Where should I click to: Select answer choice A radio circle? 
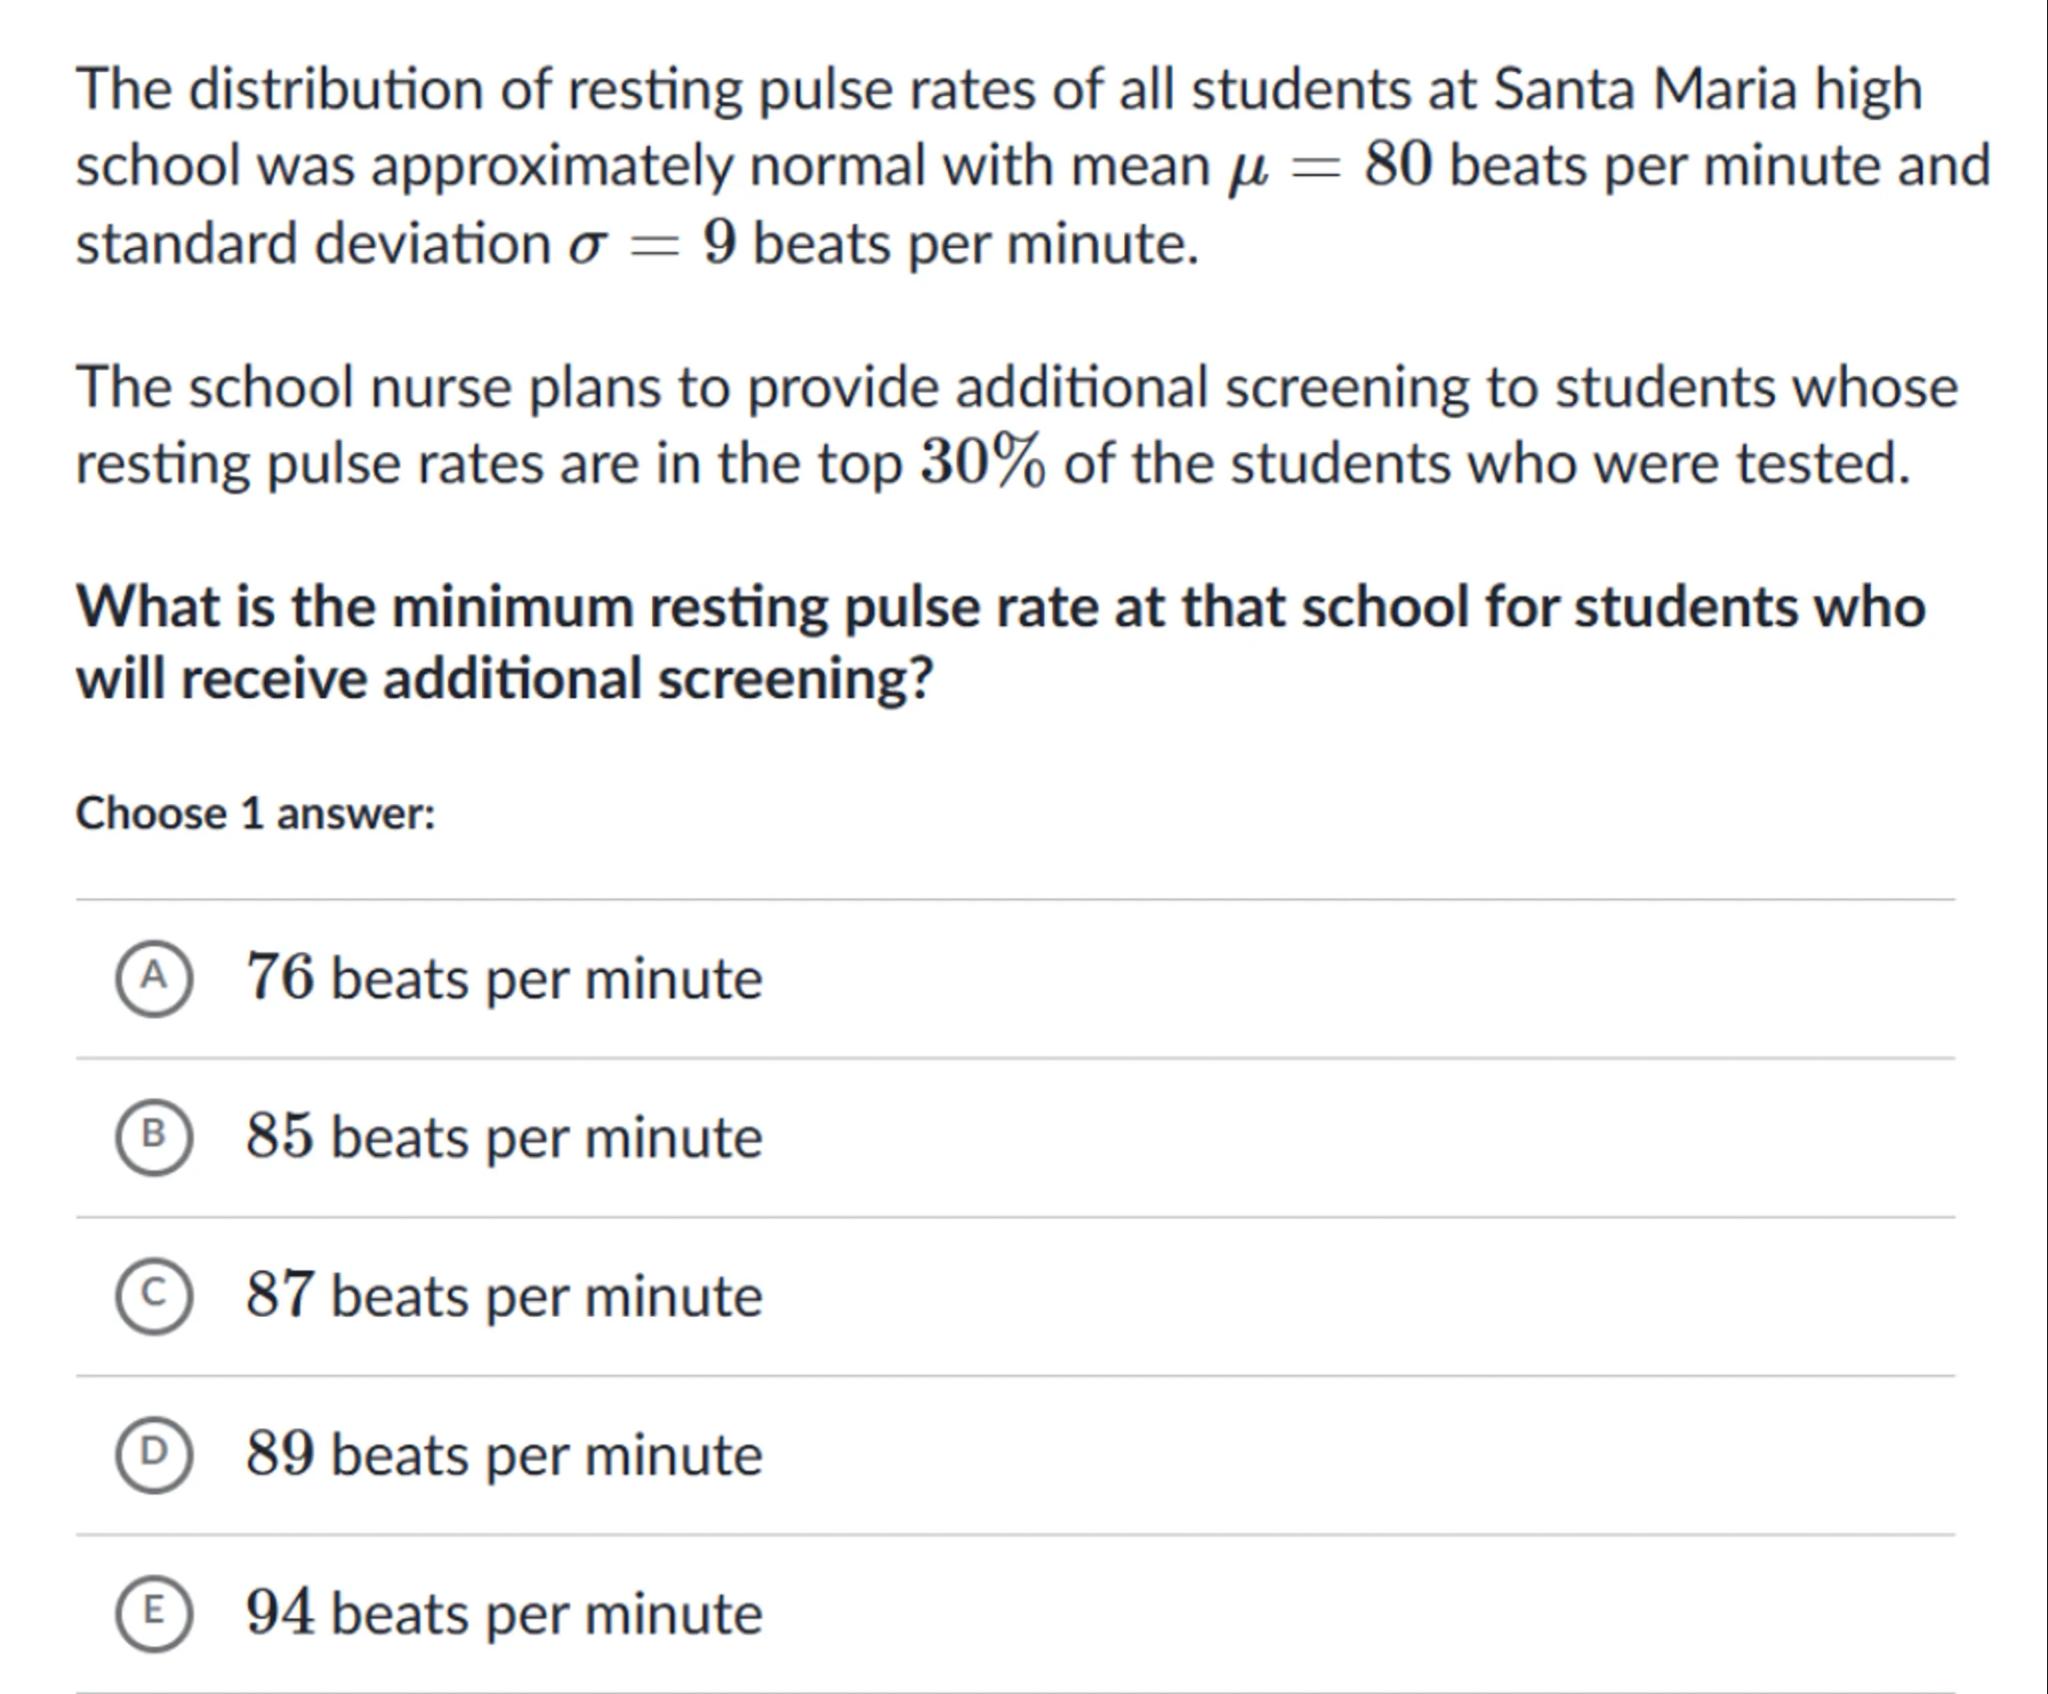coord(153,978)
